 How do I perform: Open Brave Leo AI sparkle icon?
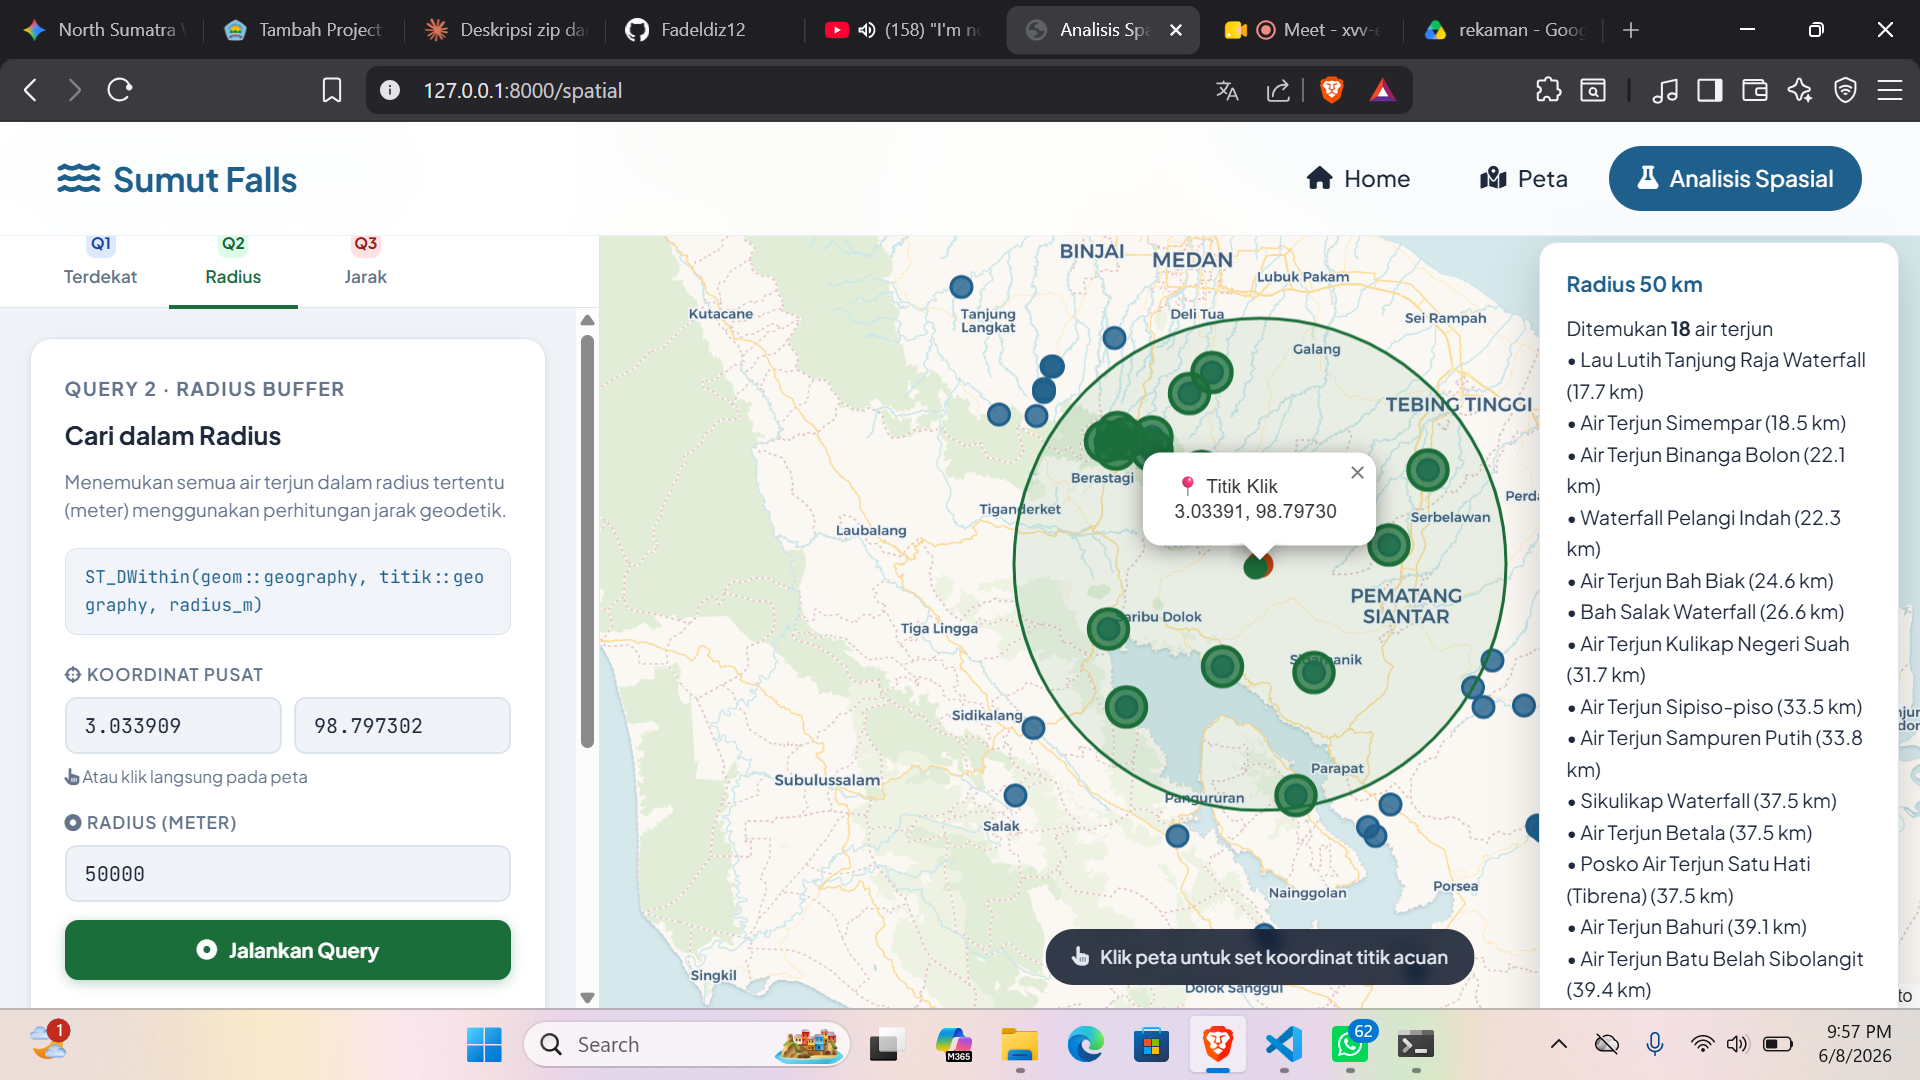click(1800, 90)
